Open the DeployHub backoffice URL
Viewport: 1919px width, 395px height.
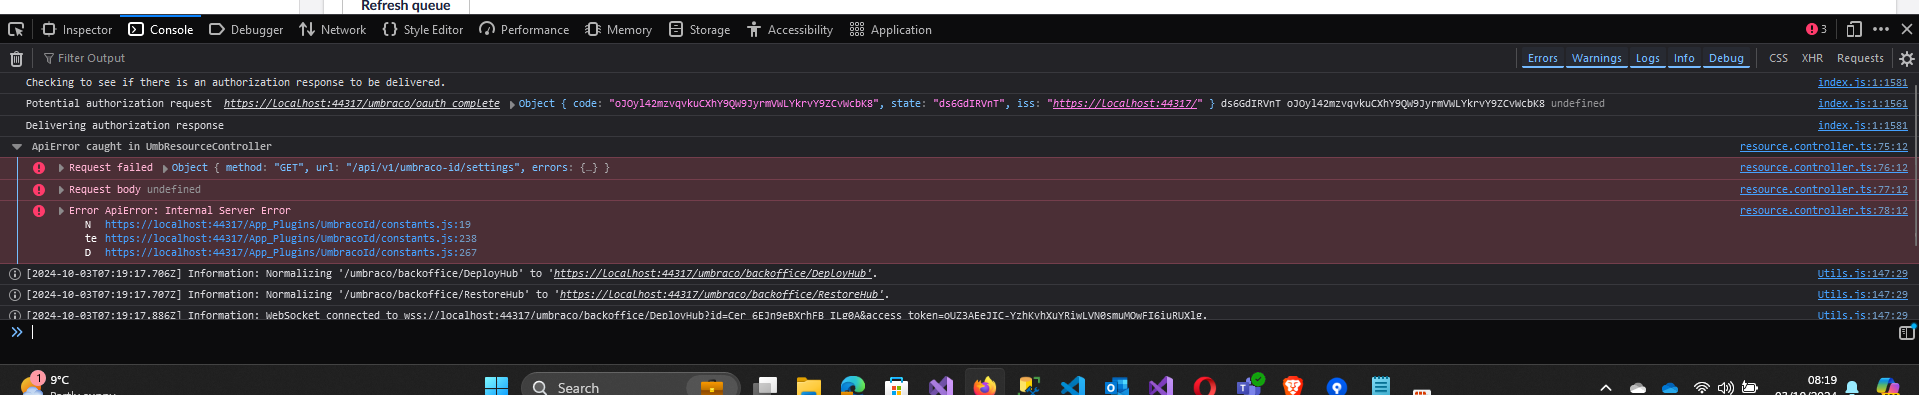[713, 273]
